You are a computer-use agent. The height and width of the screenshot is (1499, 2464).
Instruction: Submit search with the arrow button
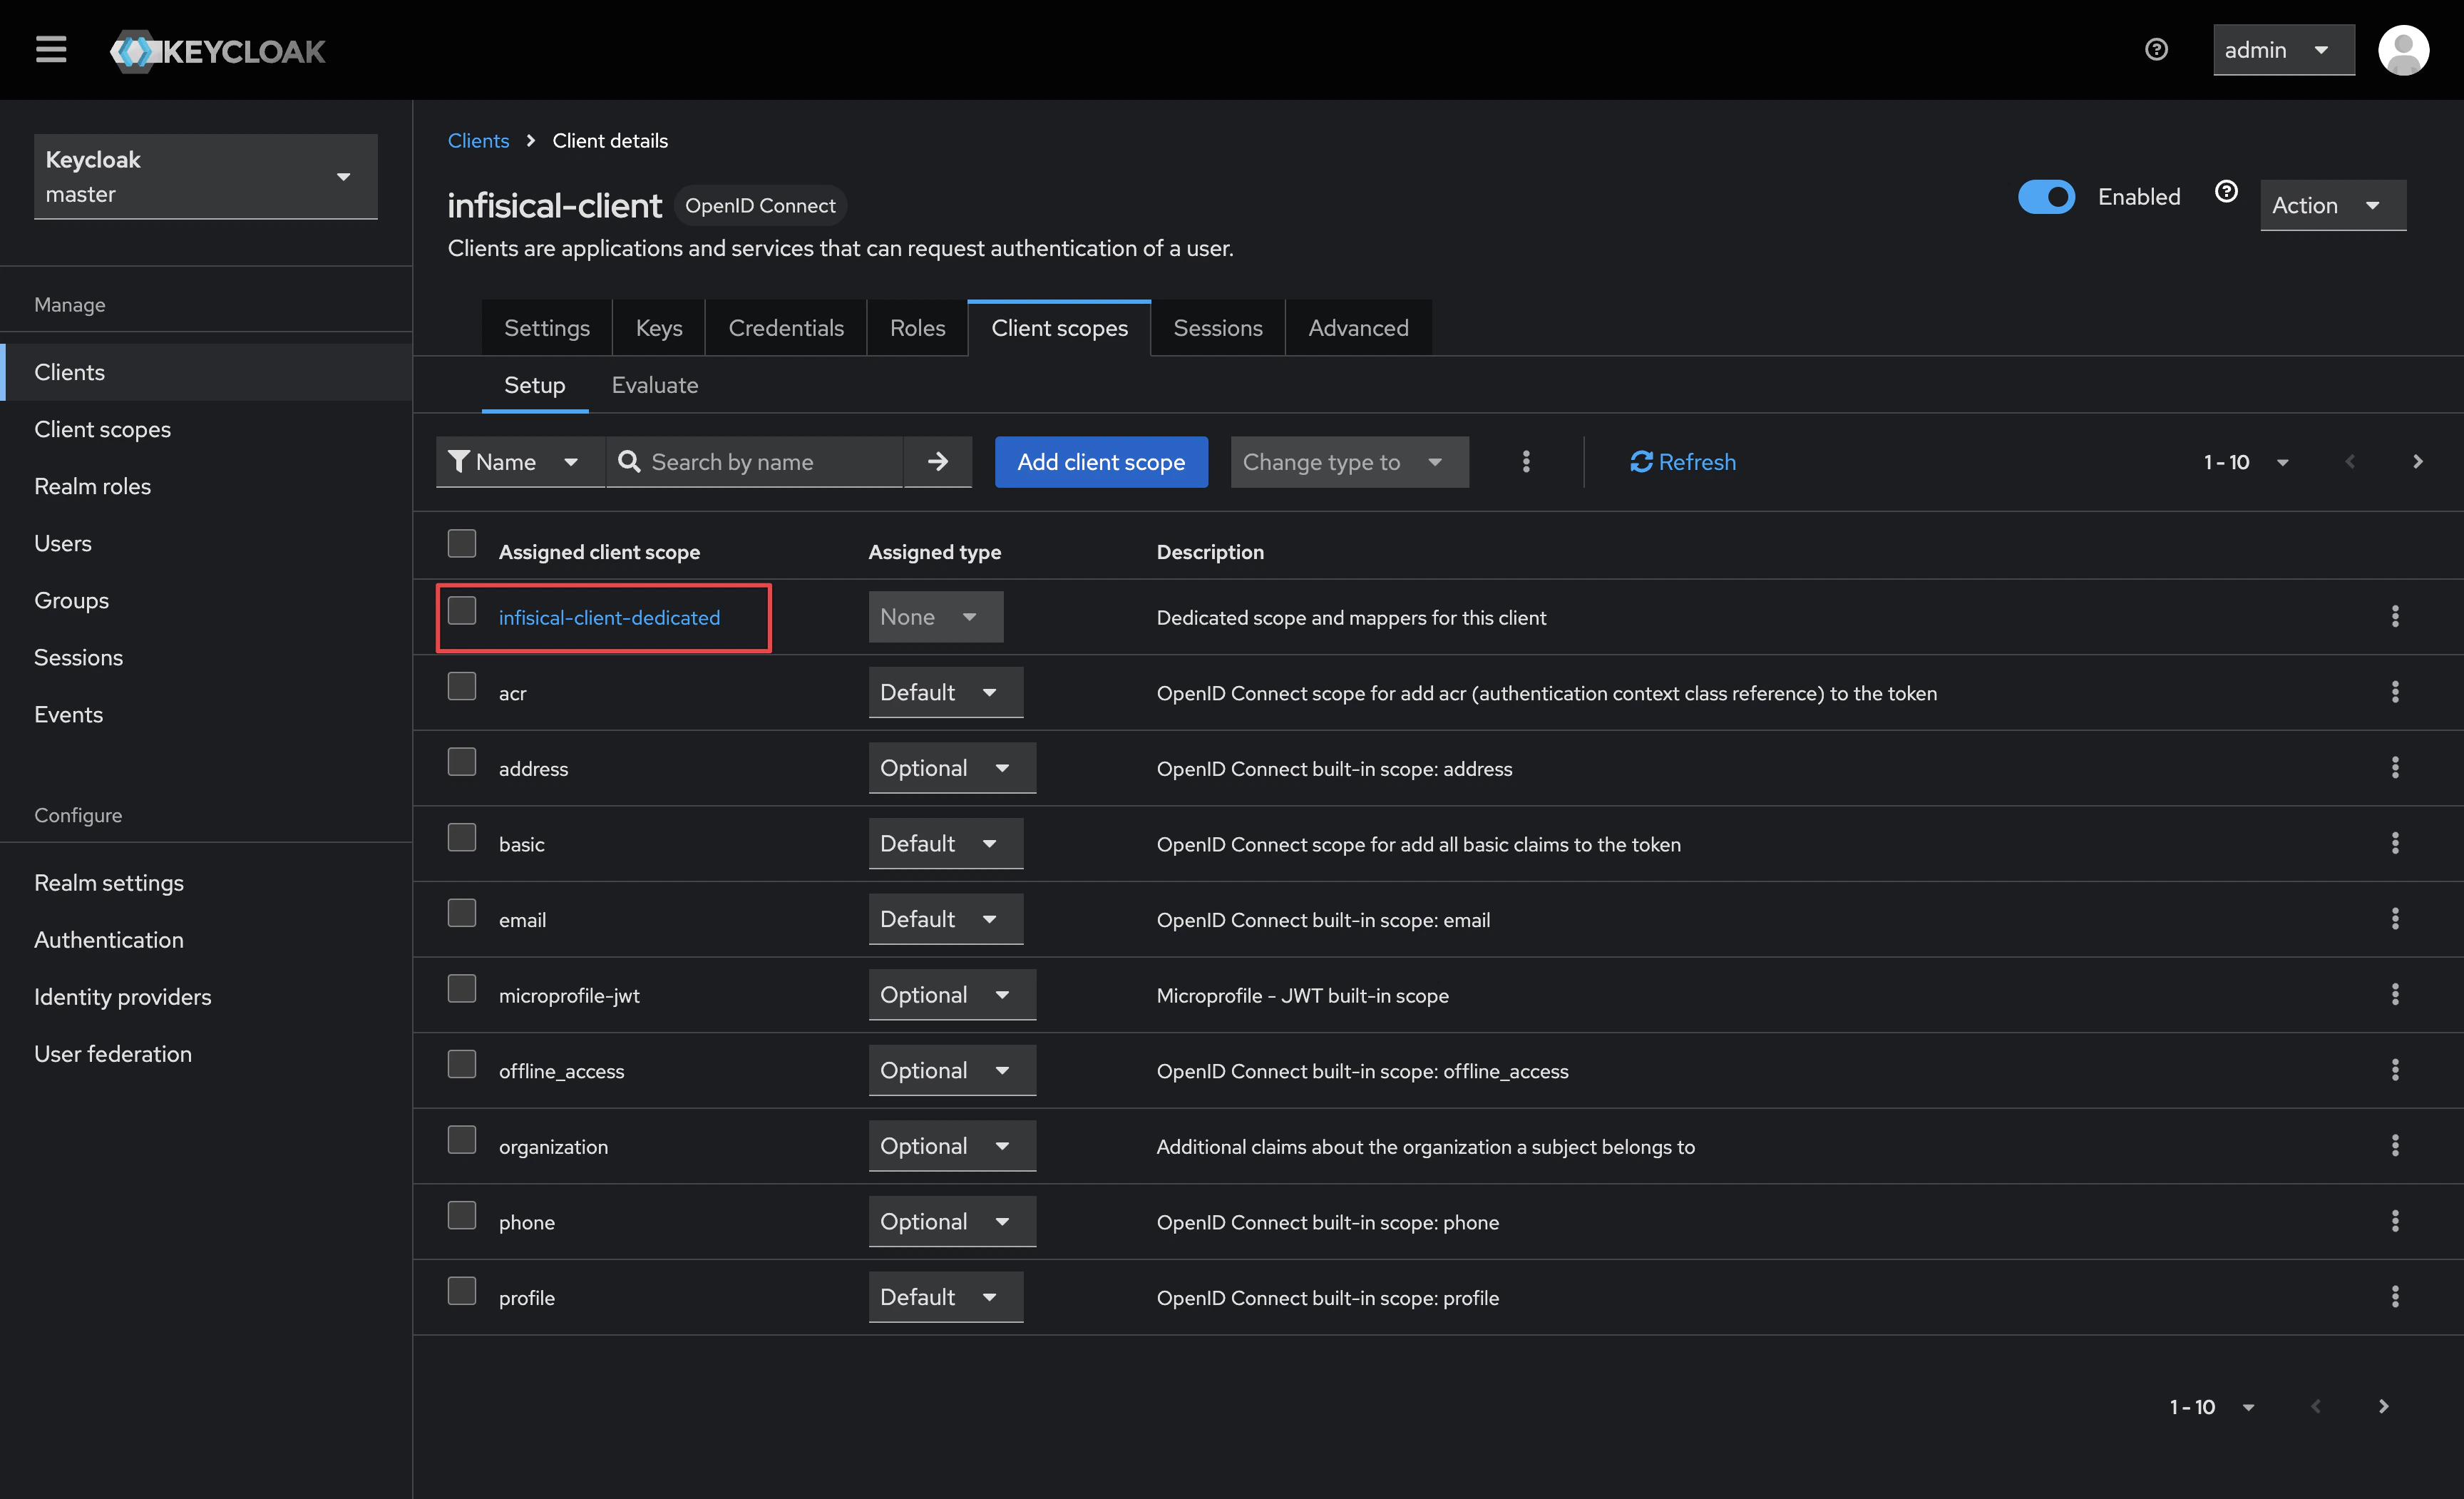(x=937, y=461)
